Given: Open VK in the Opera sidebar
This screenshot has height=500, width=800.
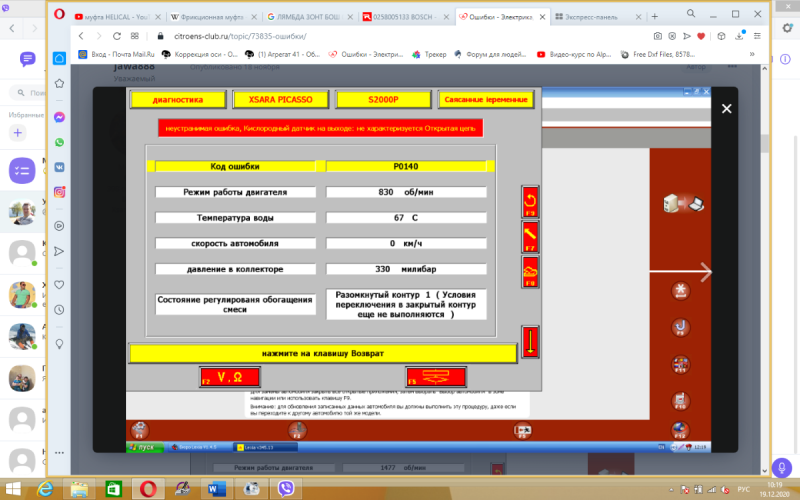Looking at the screenshot, I should [60, 167].
